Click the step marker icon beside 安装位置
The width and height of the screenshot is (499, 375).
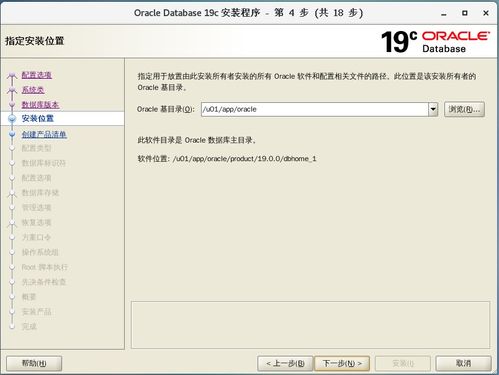point(12,119)
